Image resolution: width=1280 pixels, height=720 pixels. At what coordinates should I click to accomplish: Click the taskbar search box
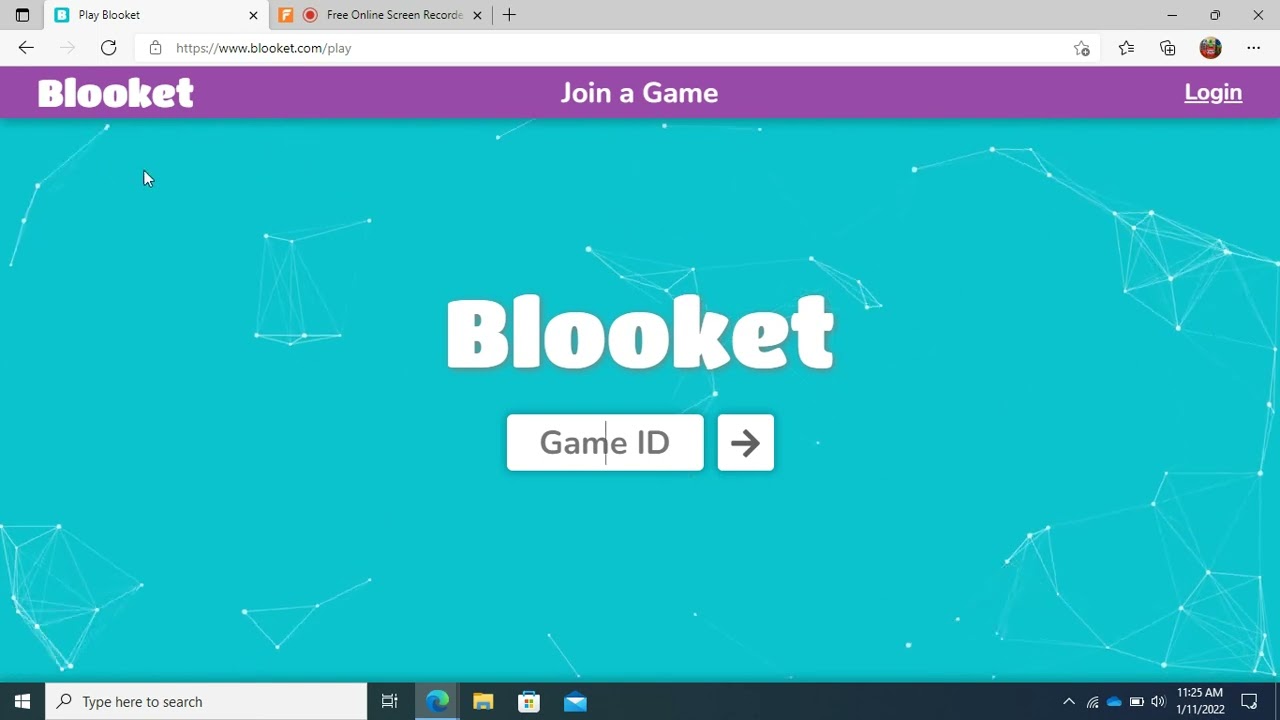pyautogui.click(x=207, y=701)
